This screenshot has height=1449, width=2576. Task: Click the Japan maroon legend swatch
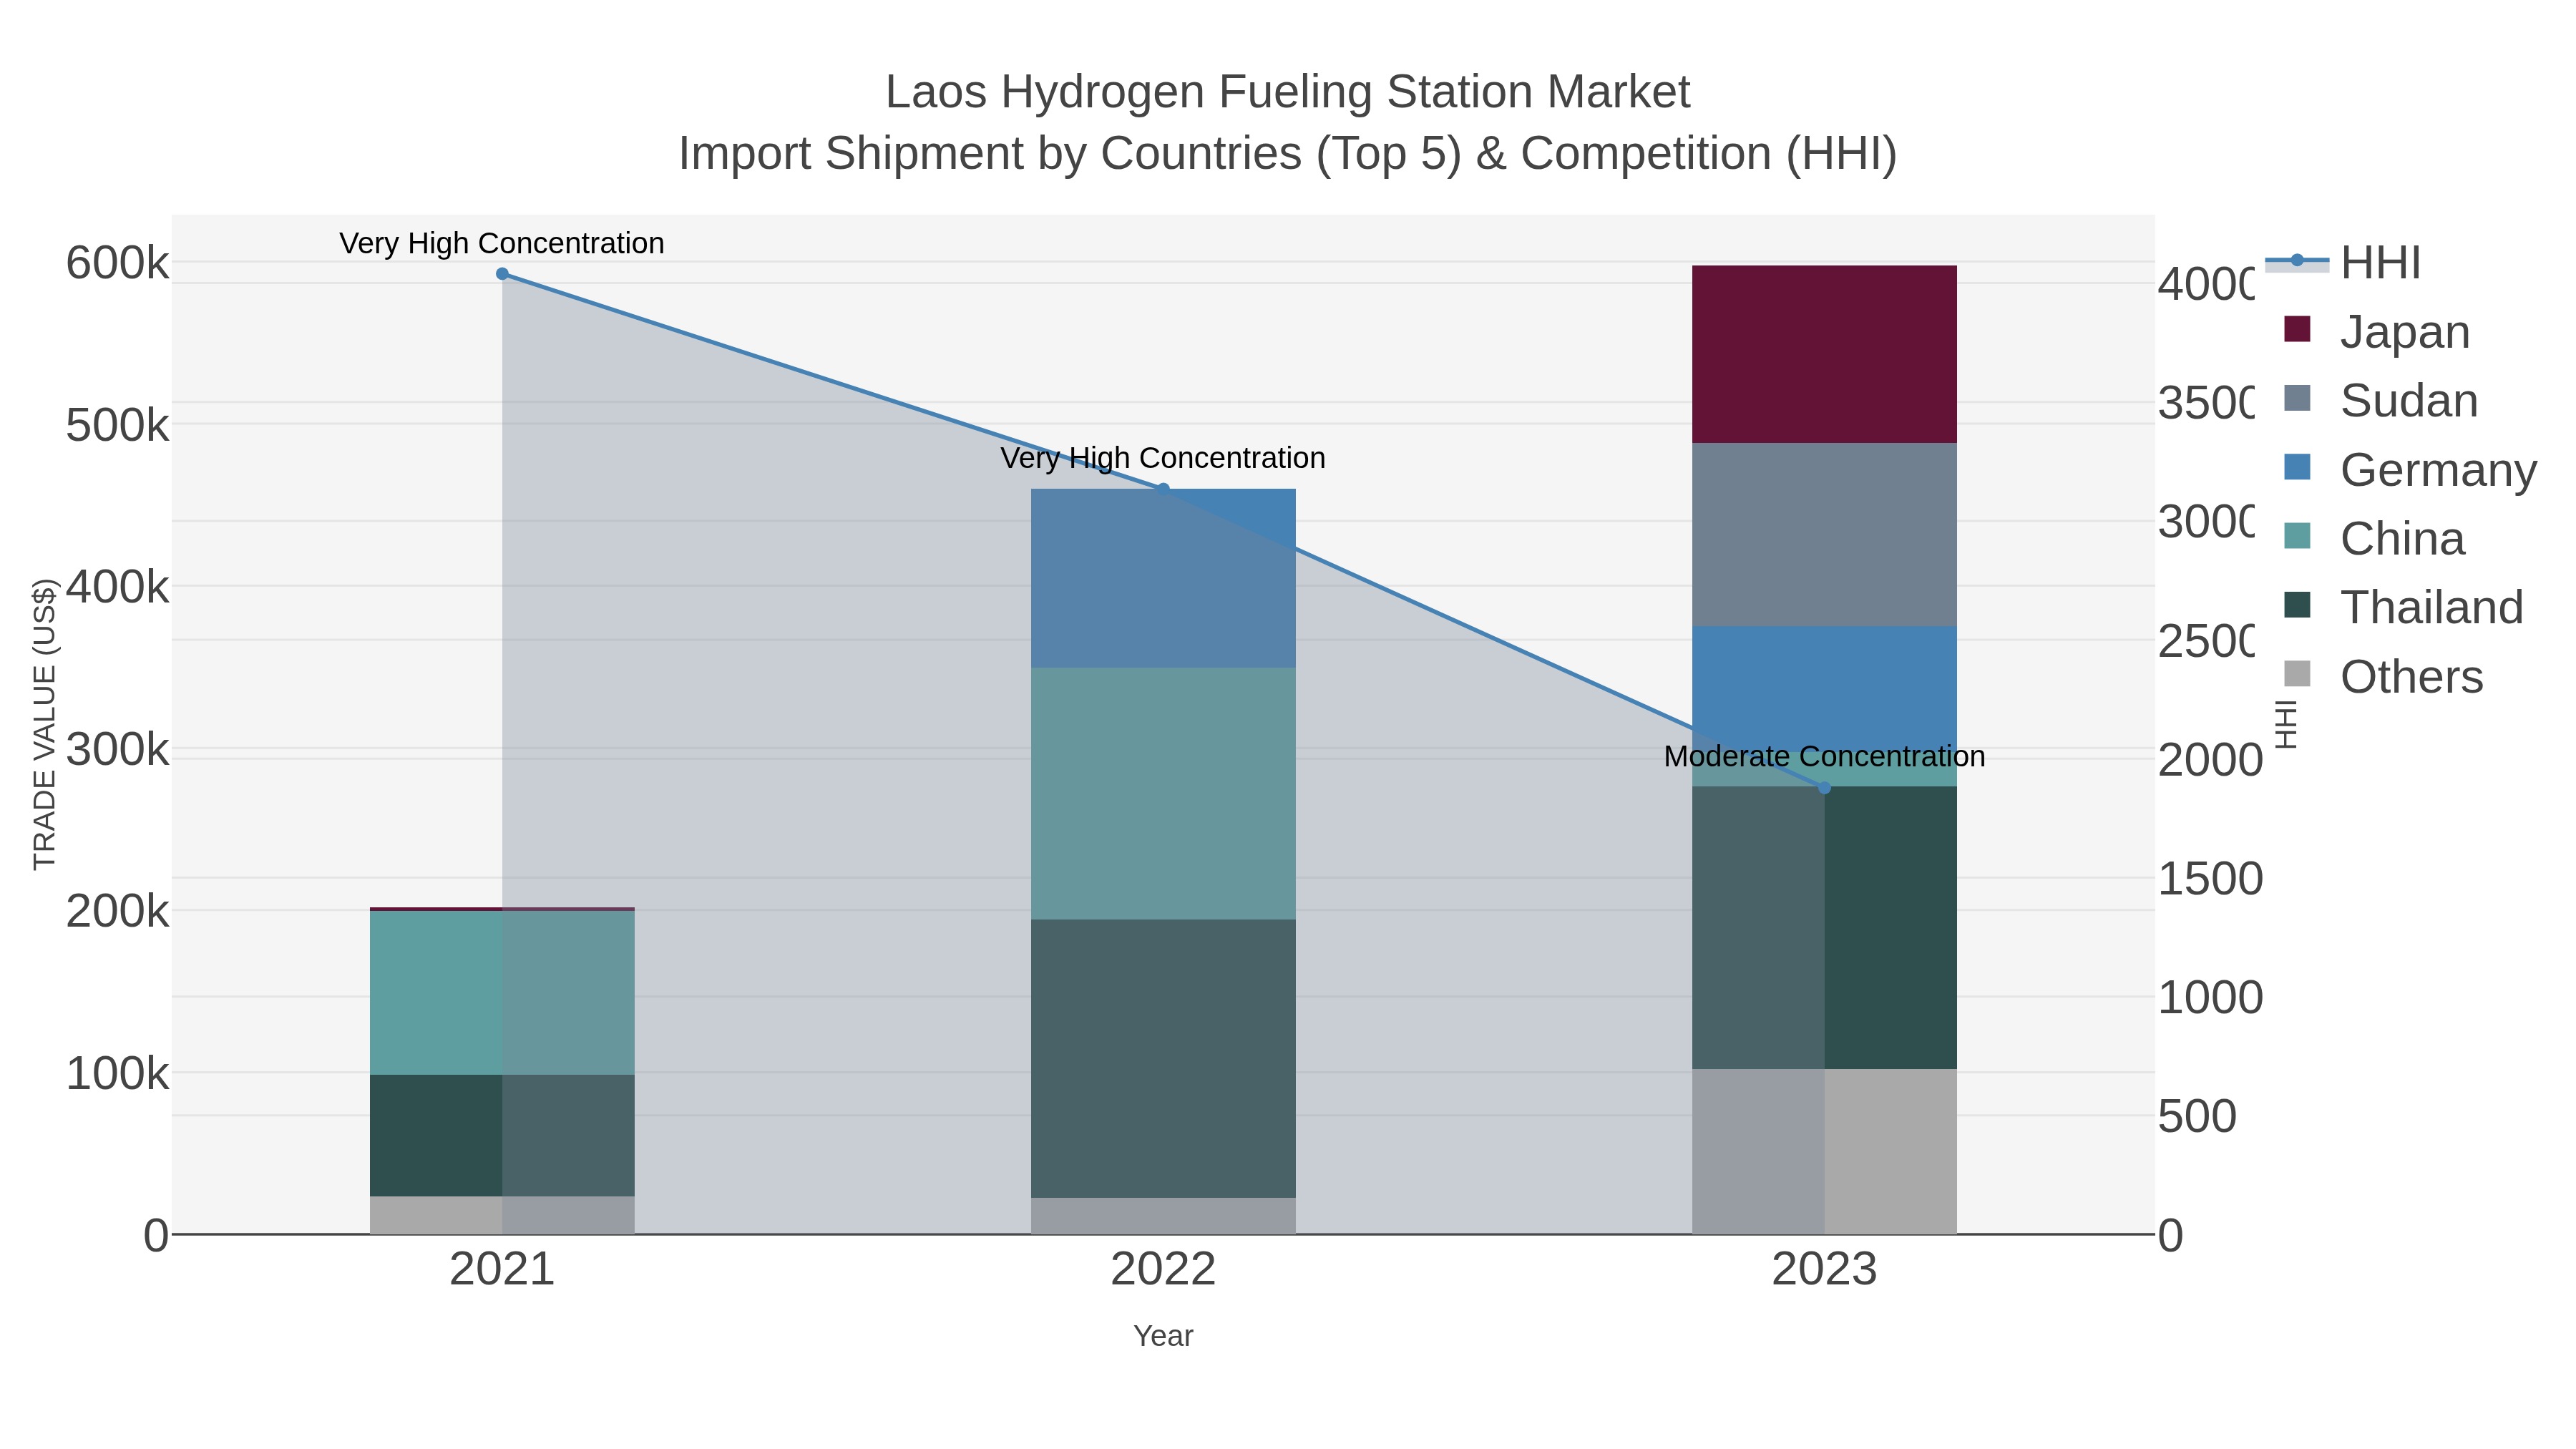click(x=2298, y=329)
